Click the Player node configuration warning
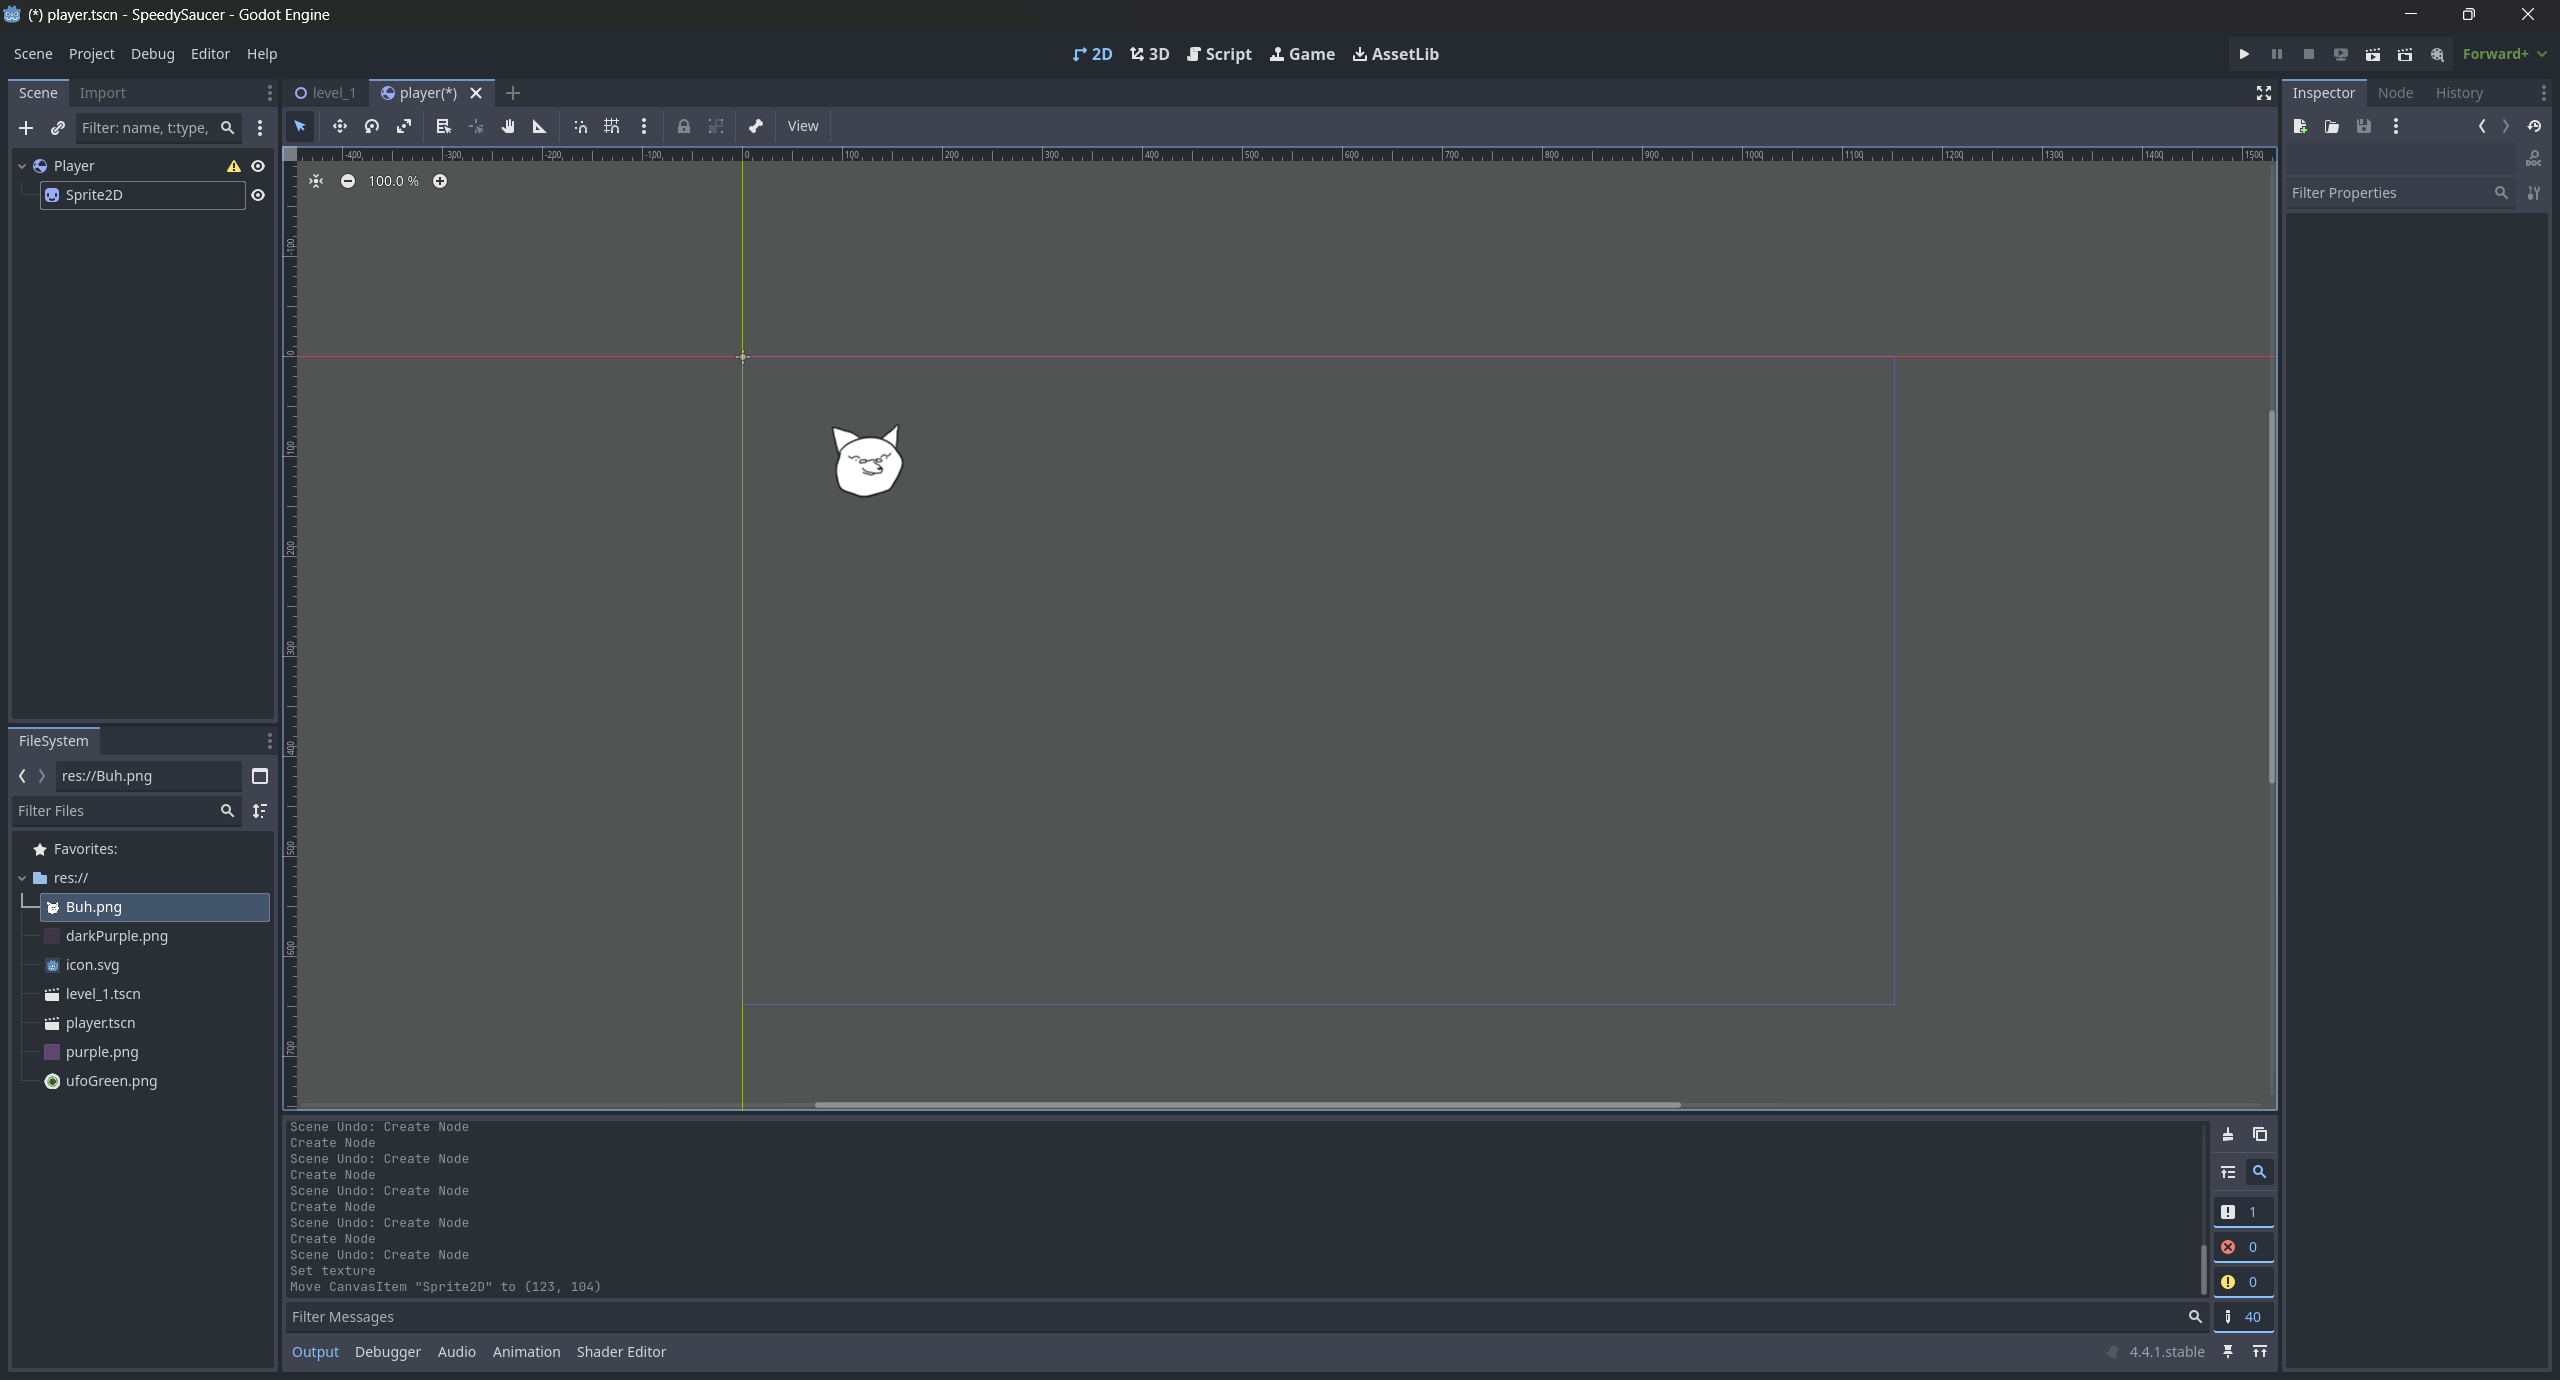2560x1380 pixels. pyautogui.click(x=234, y=166)
